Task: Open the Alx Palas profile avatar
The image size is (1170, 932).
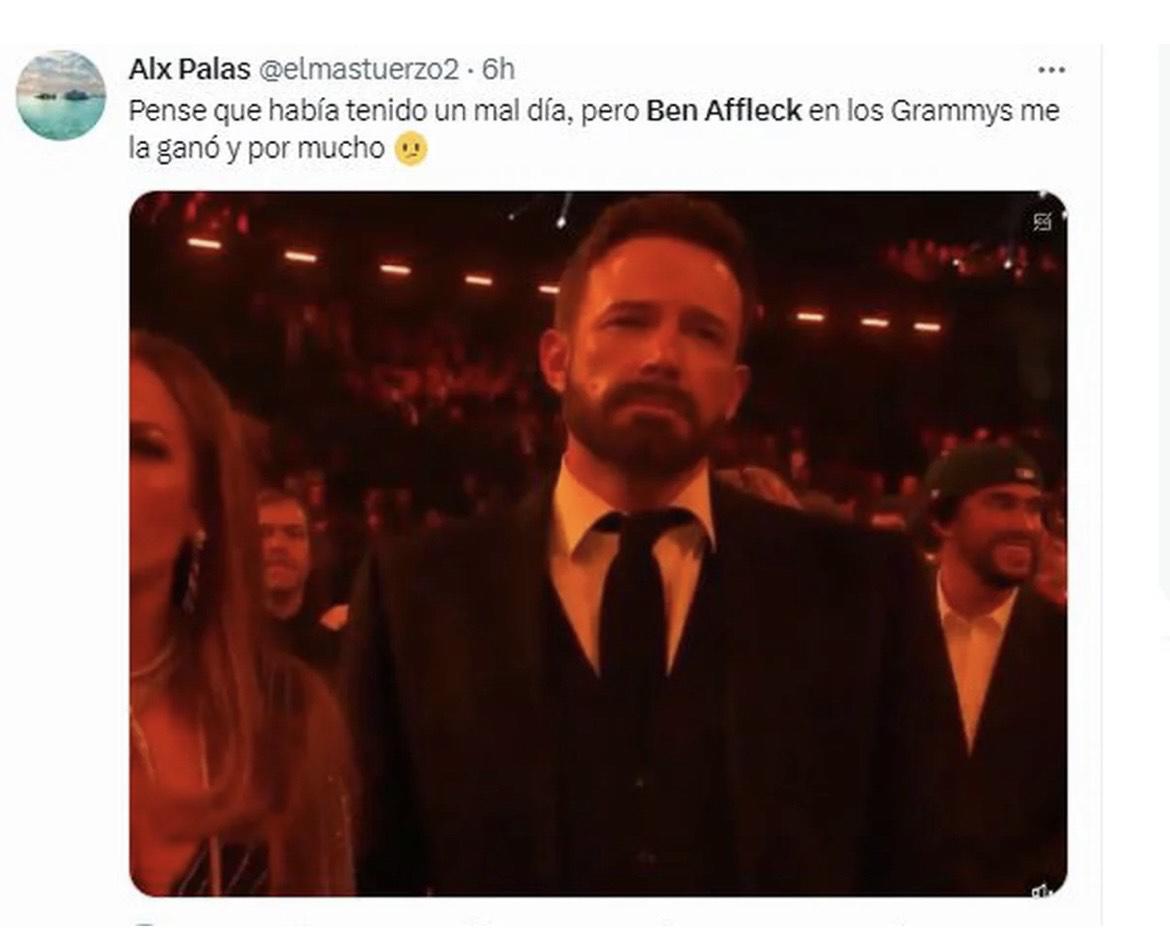Action: (x=61, y=95)
